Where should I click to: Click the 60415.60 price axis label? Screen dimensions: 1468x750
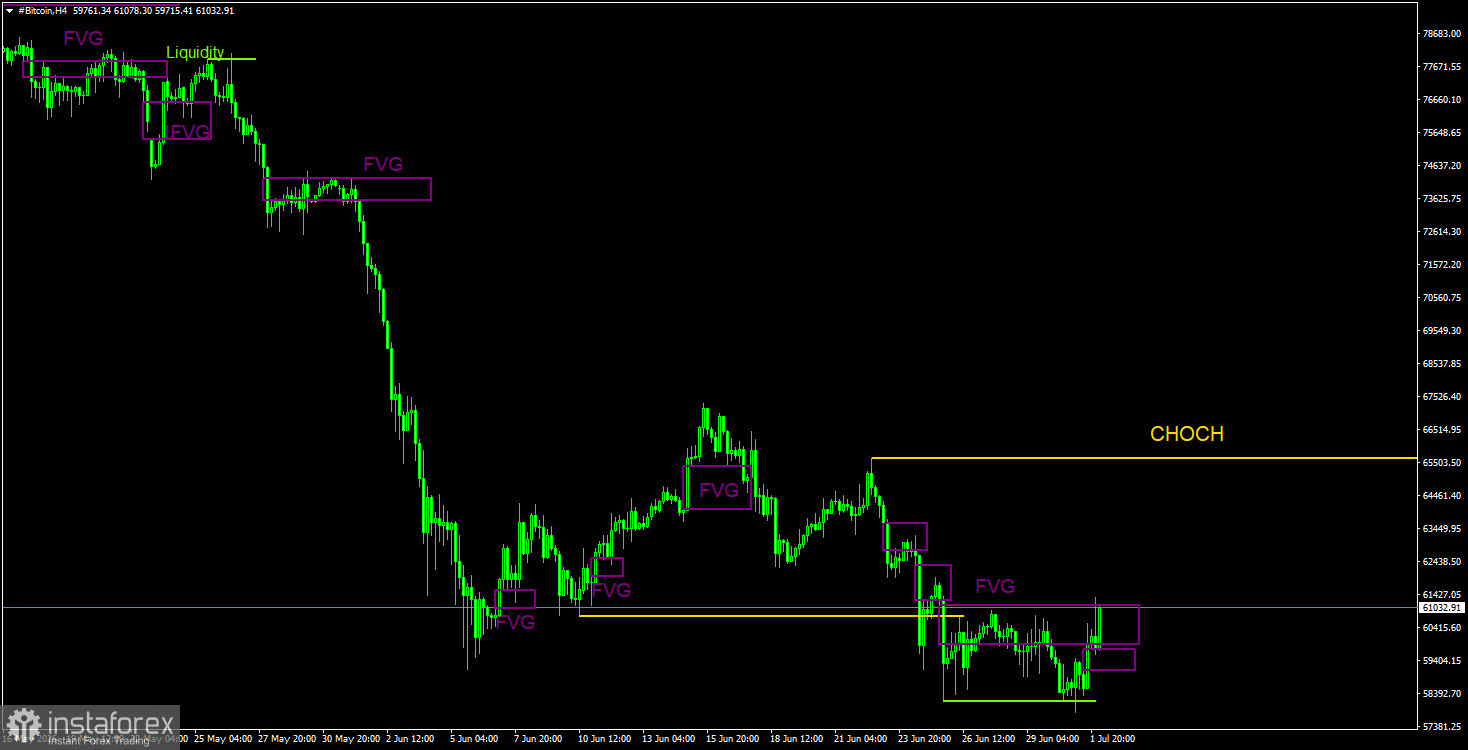(1442, 627)
